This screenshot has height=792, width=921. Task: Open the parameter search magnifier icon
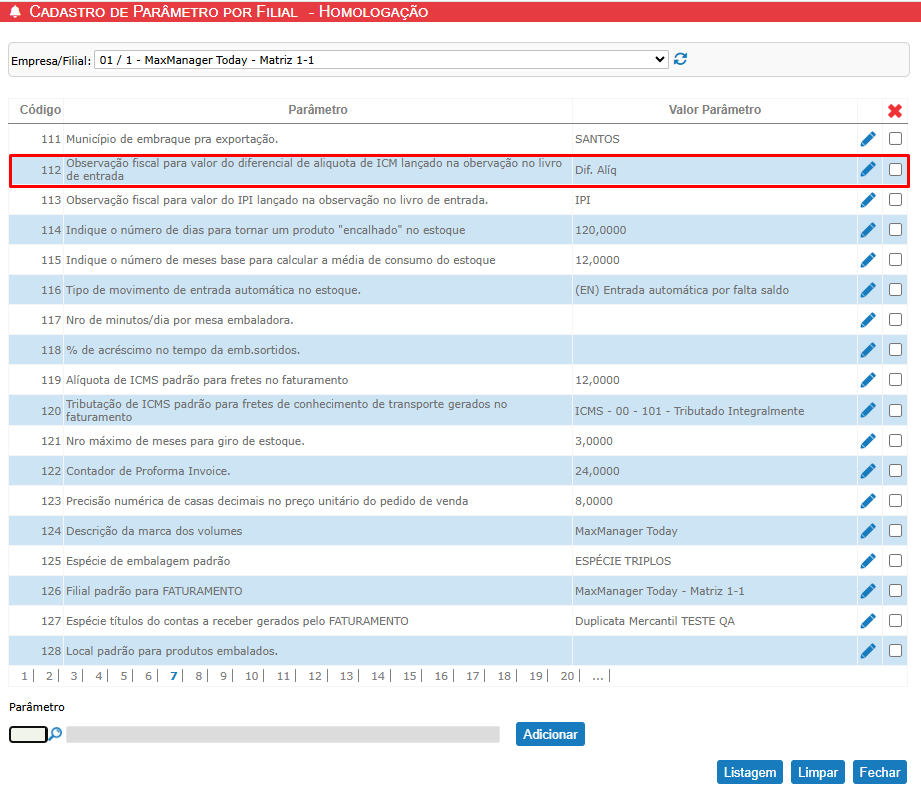pos(56,734)
